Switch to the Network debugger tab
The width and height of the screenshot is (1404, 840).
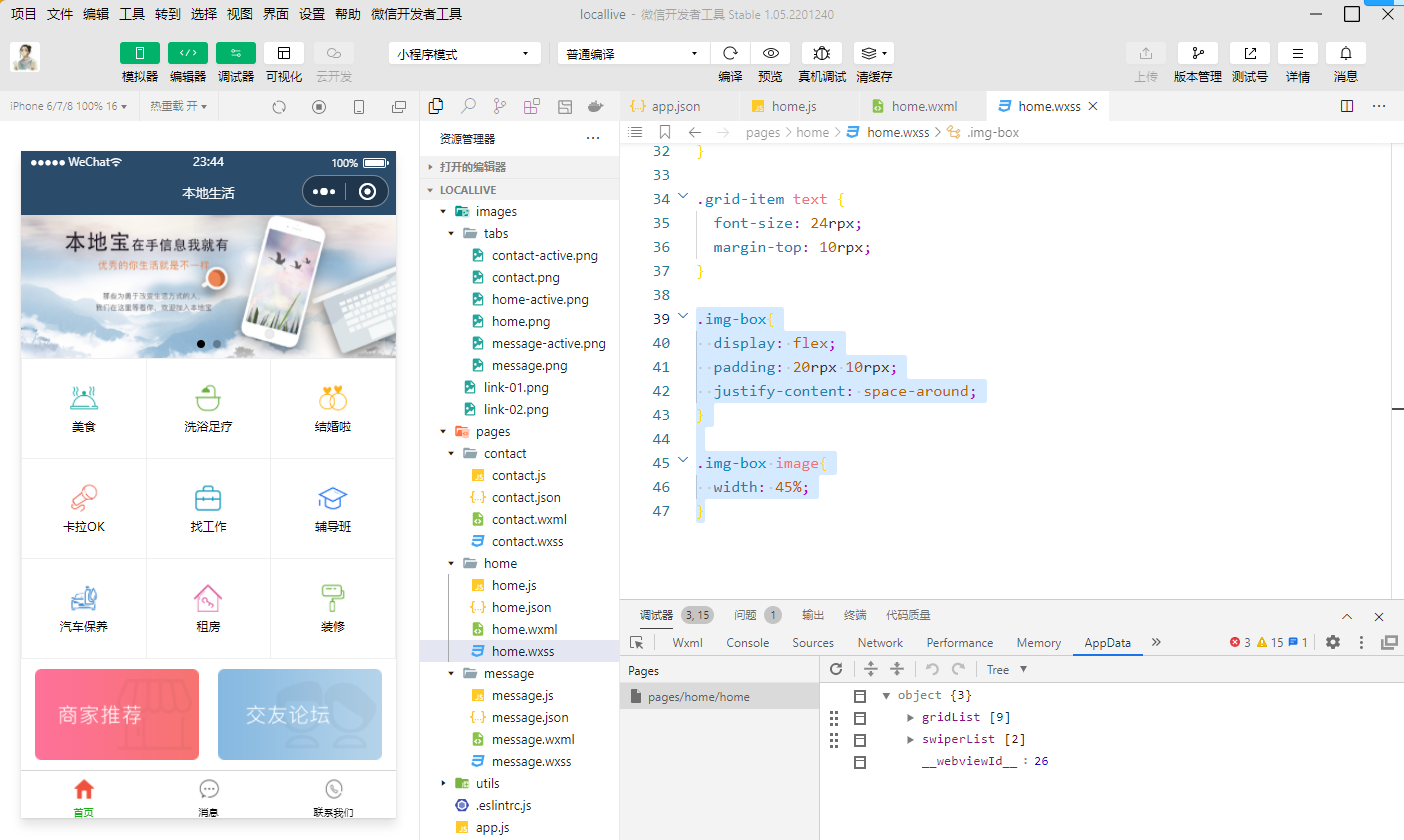click(880, 643)
